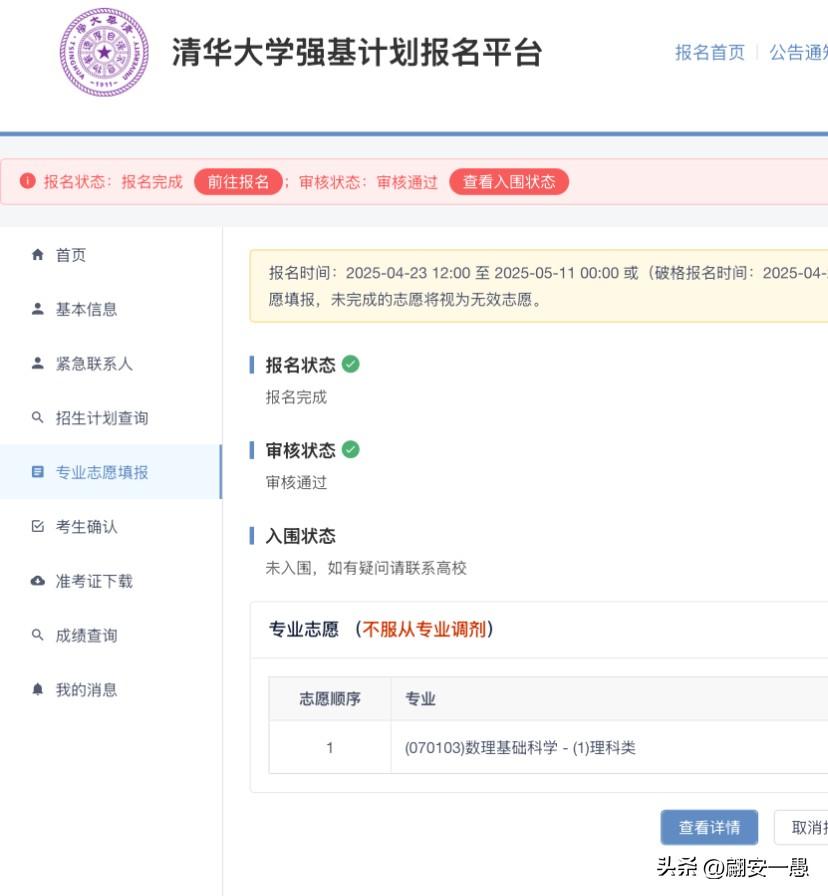Screen dimensions: 828x896
Task: Click the red info icon in alert bar
Action: pyautogui.click(x=27, y=181)
